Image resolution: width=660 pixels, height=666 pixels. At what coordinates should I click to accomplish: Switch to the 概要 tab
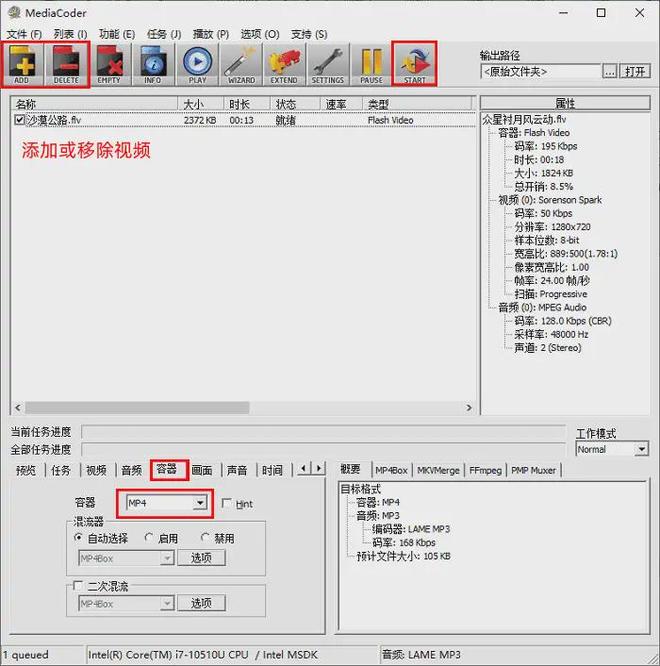(x=350, y=469)
